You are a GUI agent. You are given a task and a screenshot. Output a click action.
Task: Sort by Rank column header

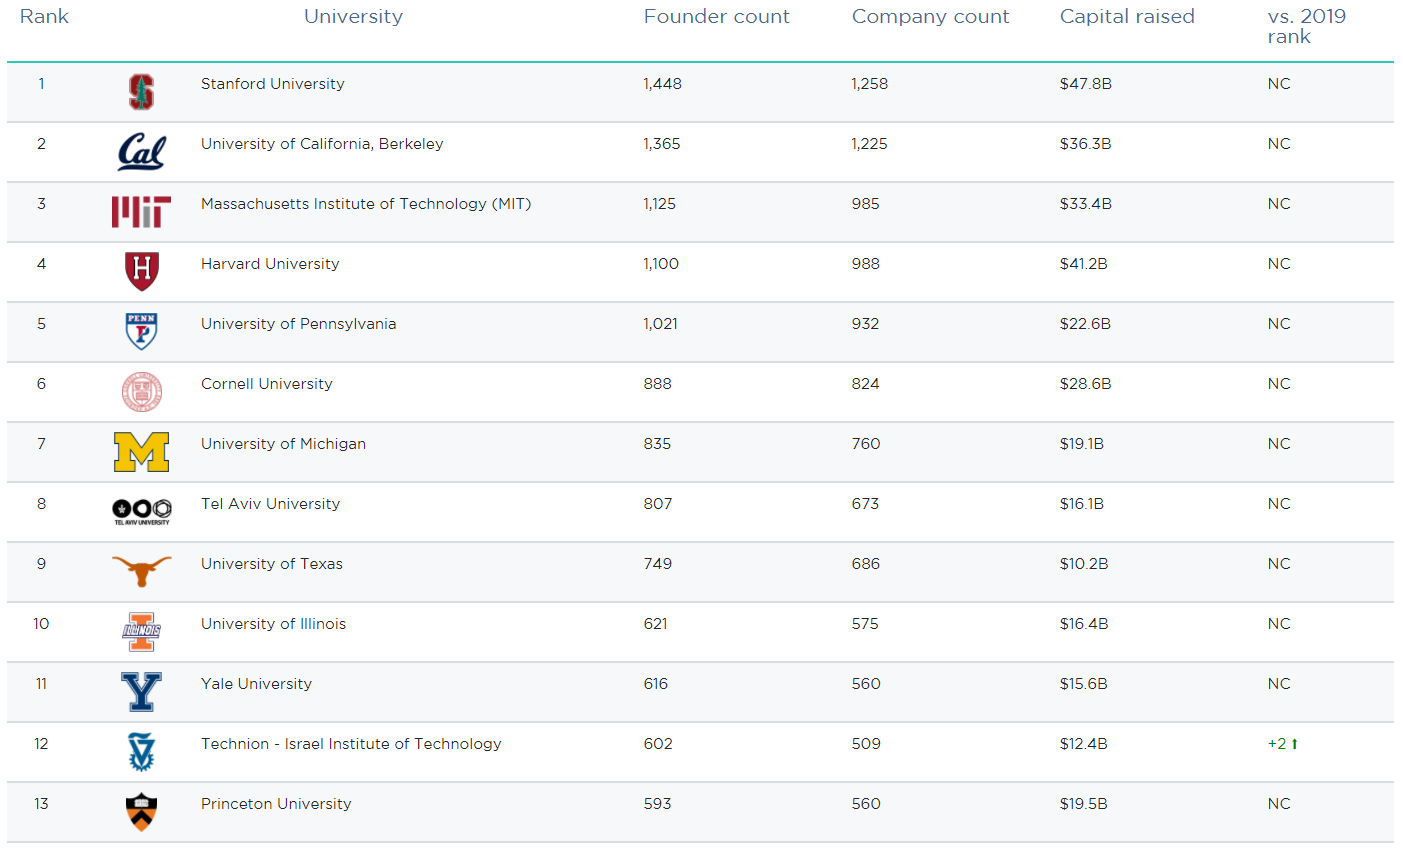click(44, 16)
